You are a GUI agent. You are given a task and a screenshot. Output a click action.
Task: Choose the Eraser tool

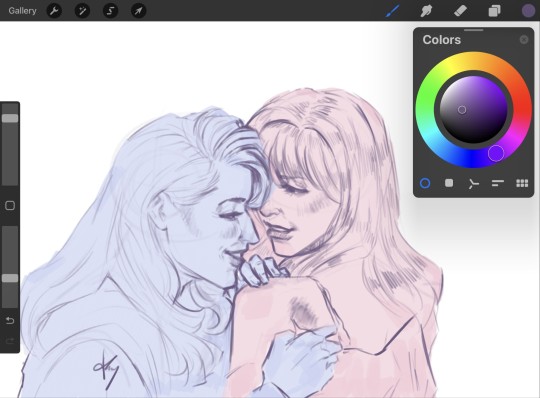460,11
